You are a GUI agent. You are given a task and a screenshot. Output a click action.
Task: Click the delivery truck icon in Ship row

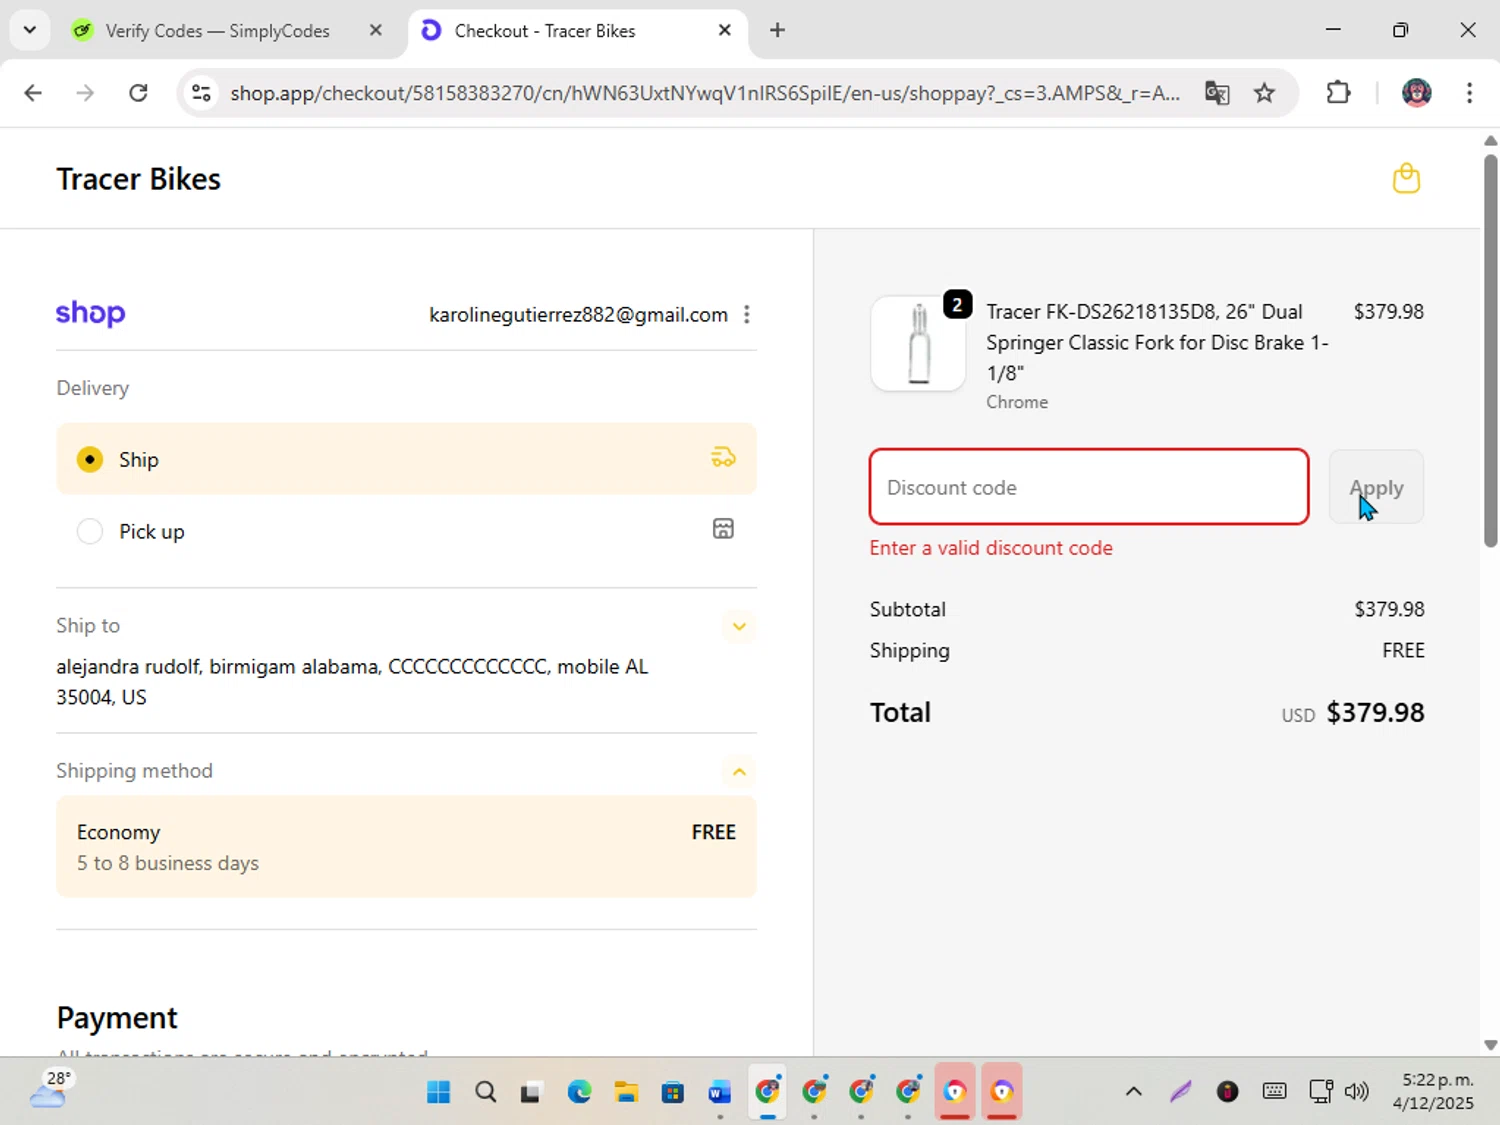(723, 458)
